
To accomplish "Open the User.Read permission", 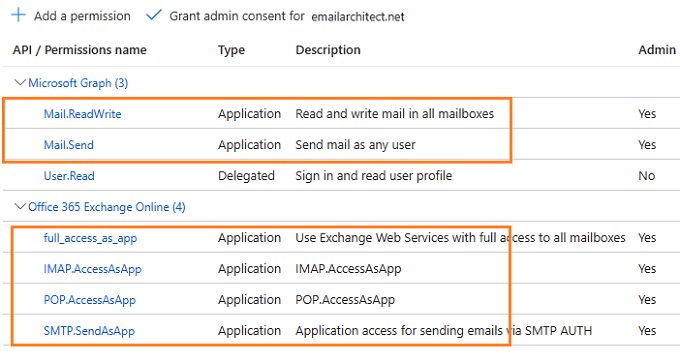I will 69,176.
